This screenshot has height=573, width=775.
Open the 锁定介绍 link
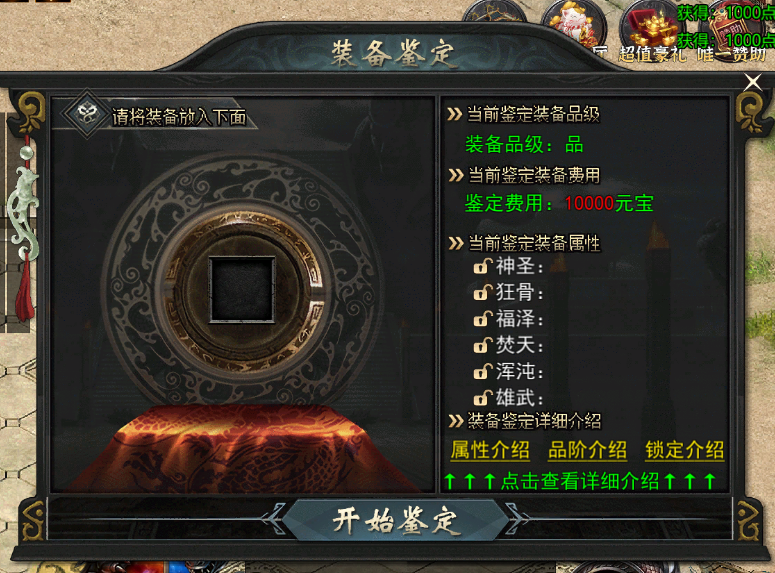pos(685,450)
